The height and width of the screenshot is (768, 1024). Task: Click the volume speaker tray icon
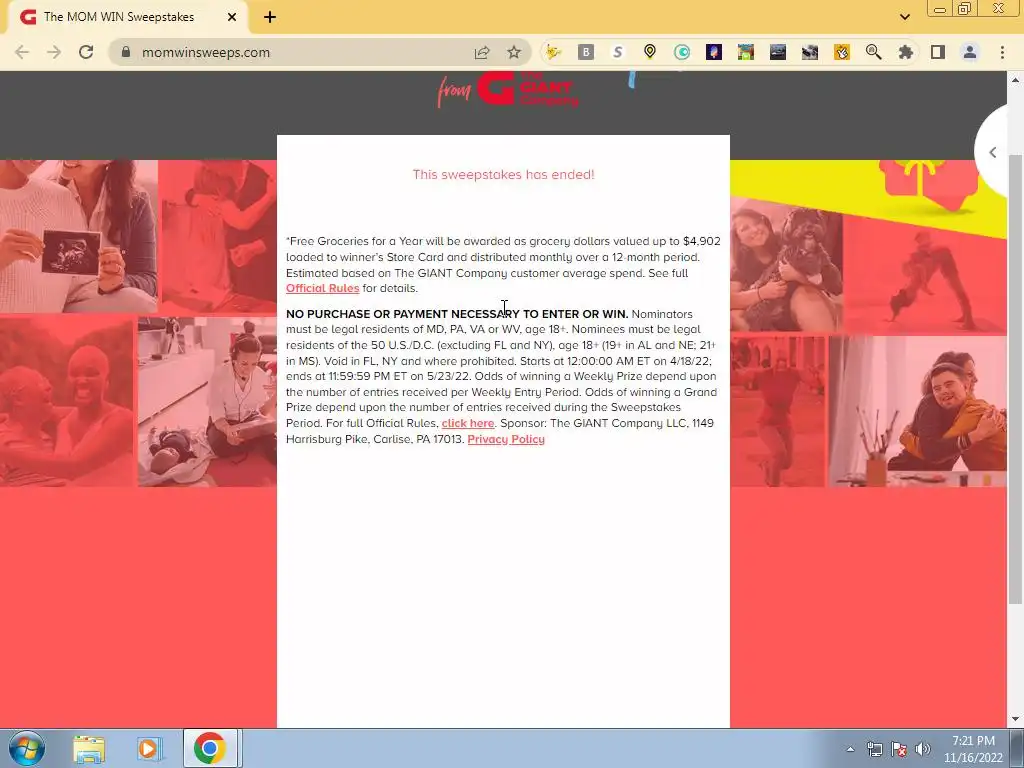coord(923,749)
